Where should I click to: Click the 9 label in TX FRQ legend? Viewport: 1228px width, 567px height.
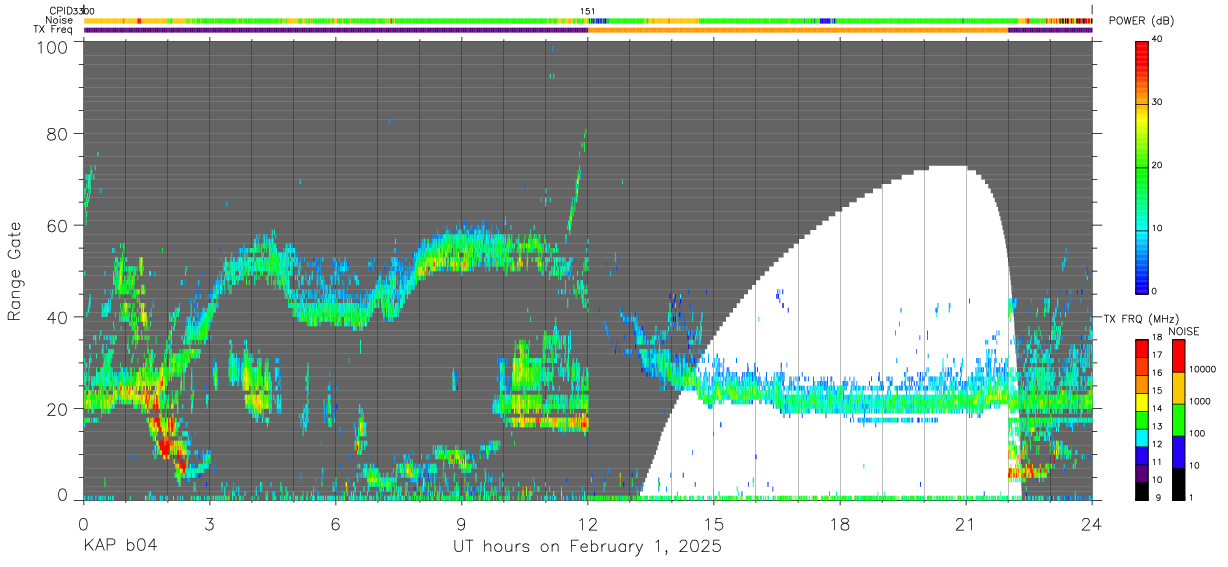point(1158,497)
